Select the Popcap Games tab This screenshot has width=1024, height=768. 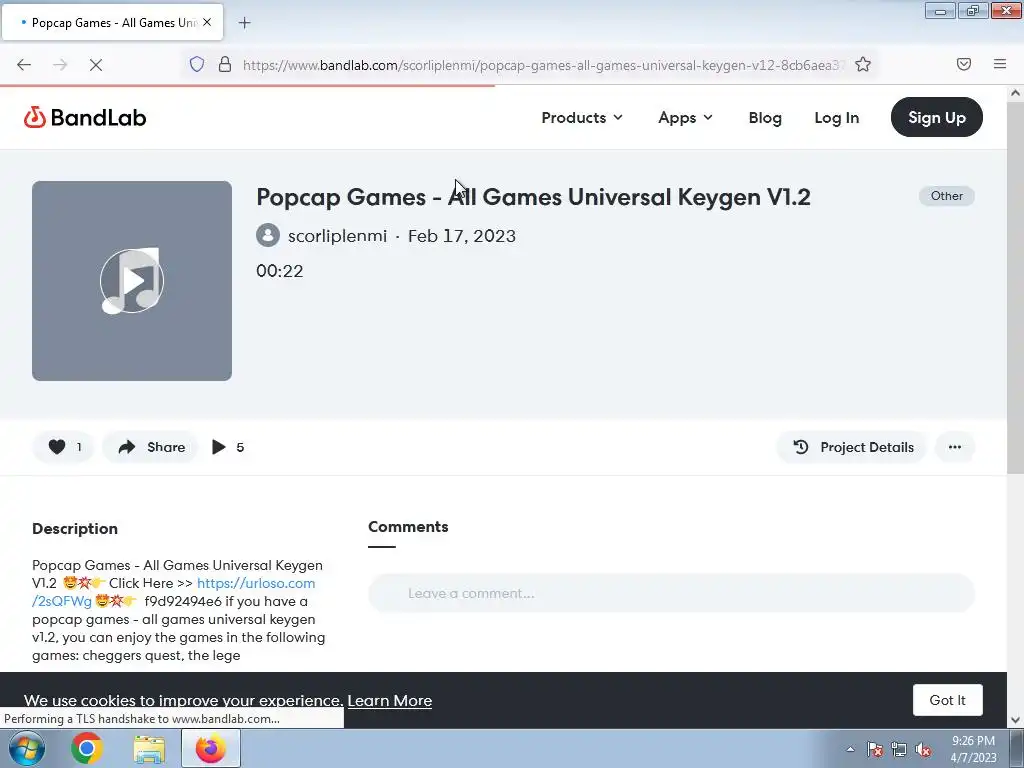coord(113,22)
